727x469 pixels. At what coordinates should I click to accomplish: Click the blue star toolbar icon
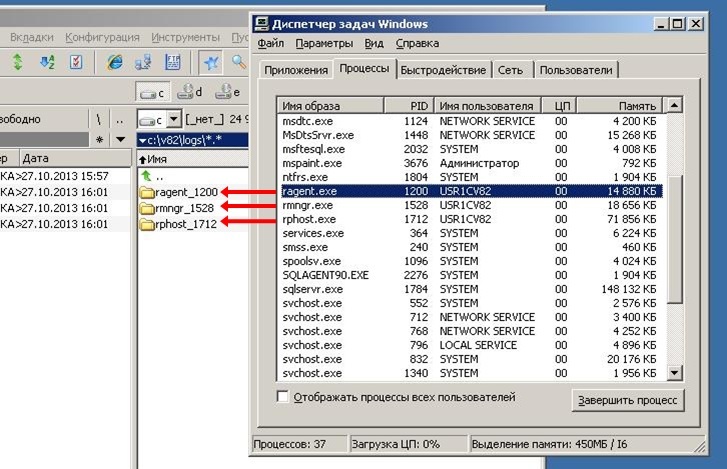(211, 62)
